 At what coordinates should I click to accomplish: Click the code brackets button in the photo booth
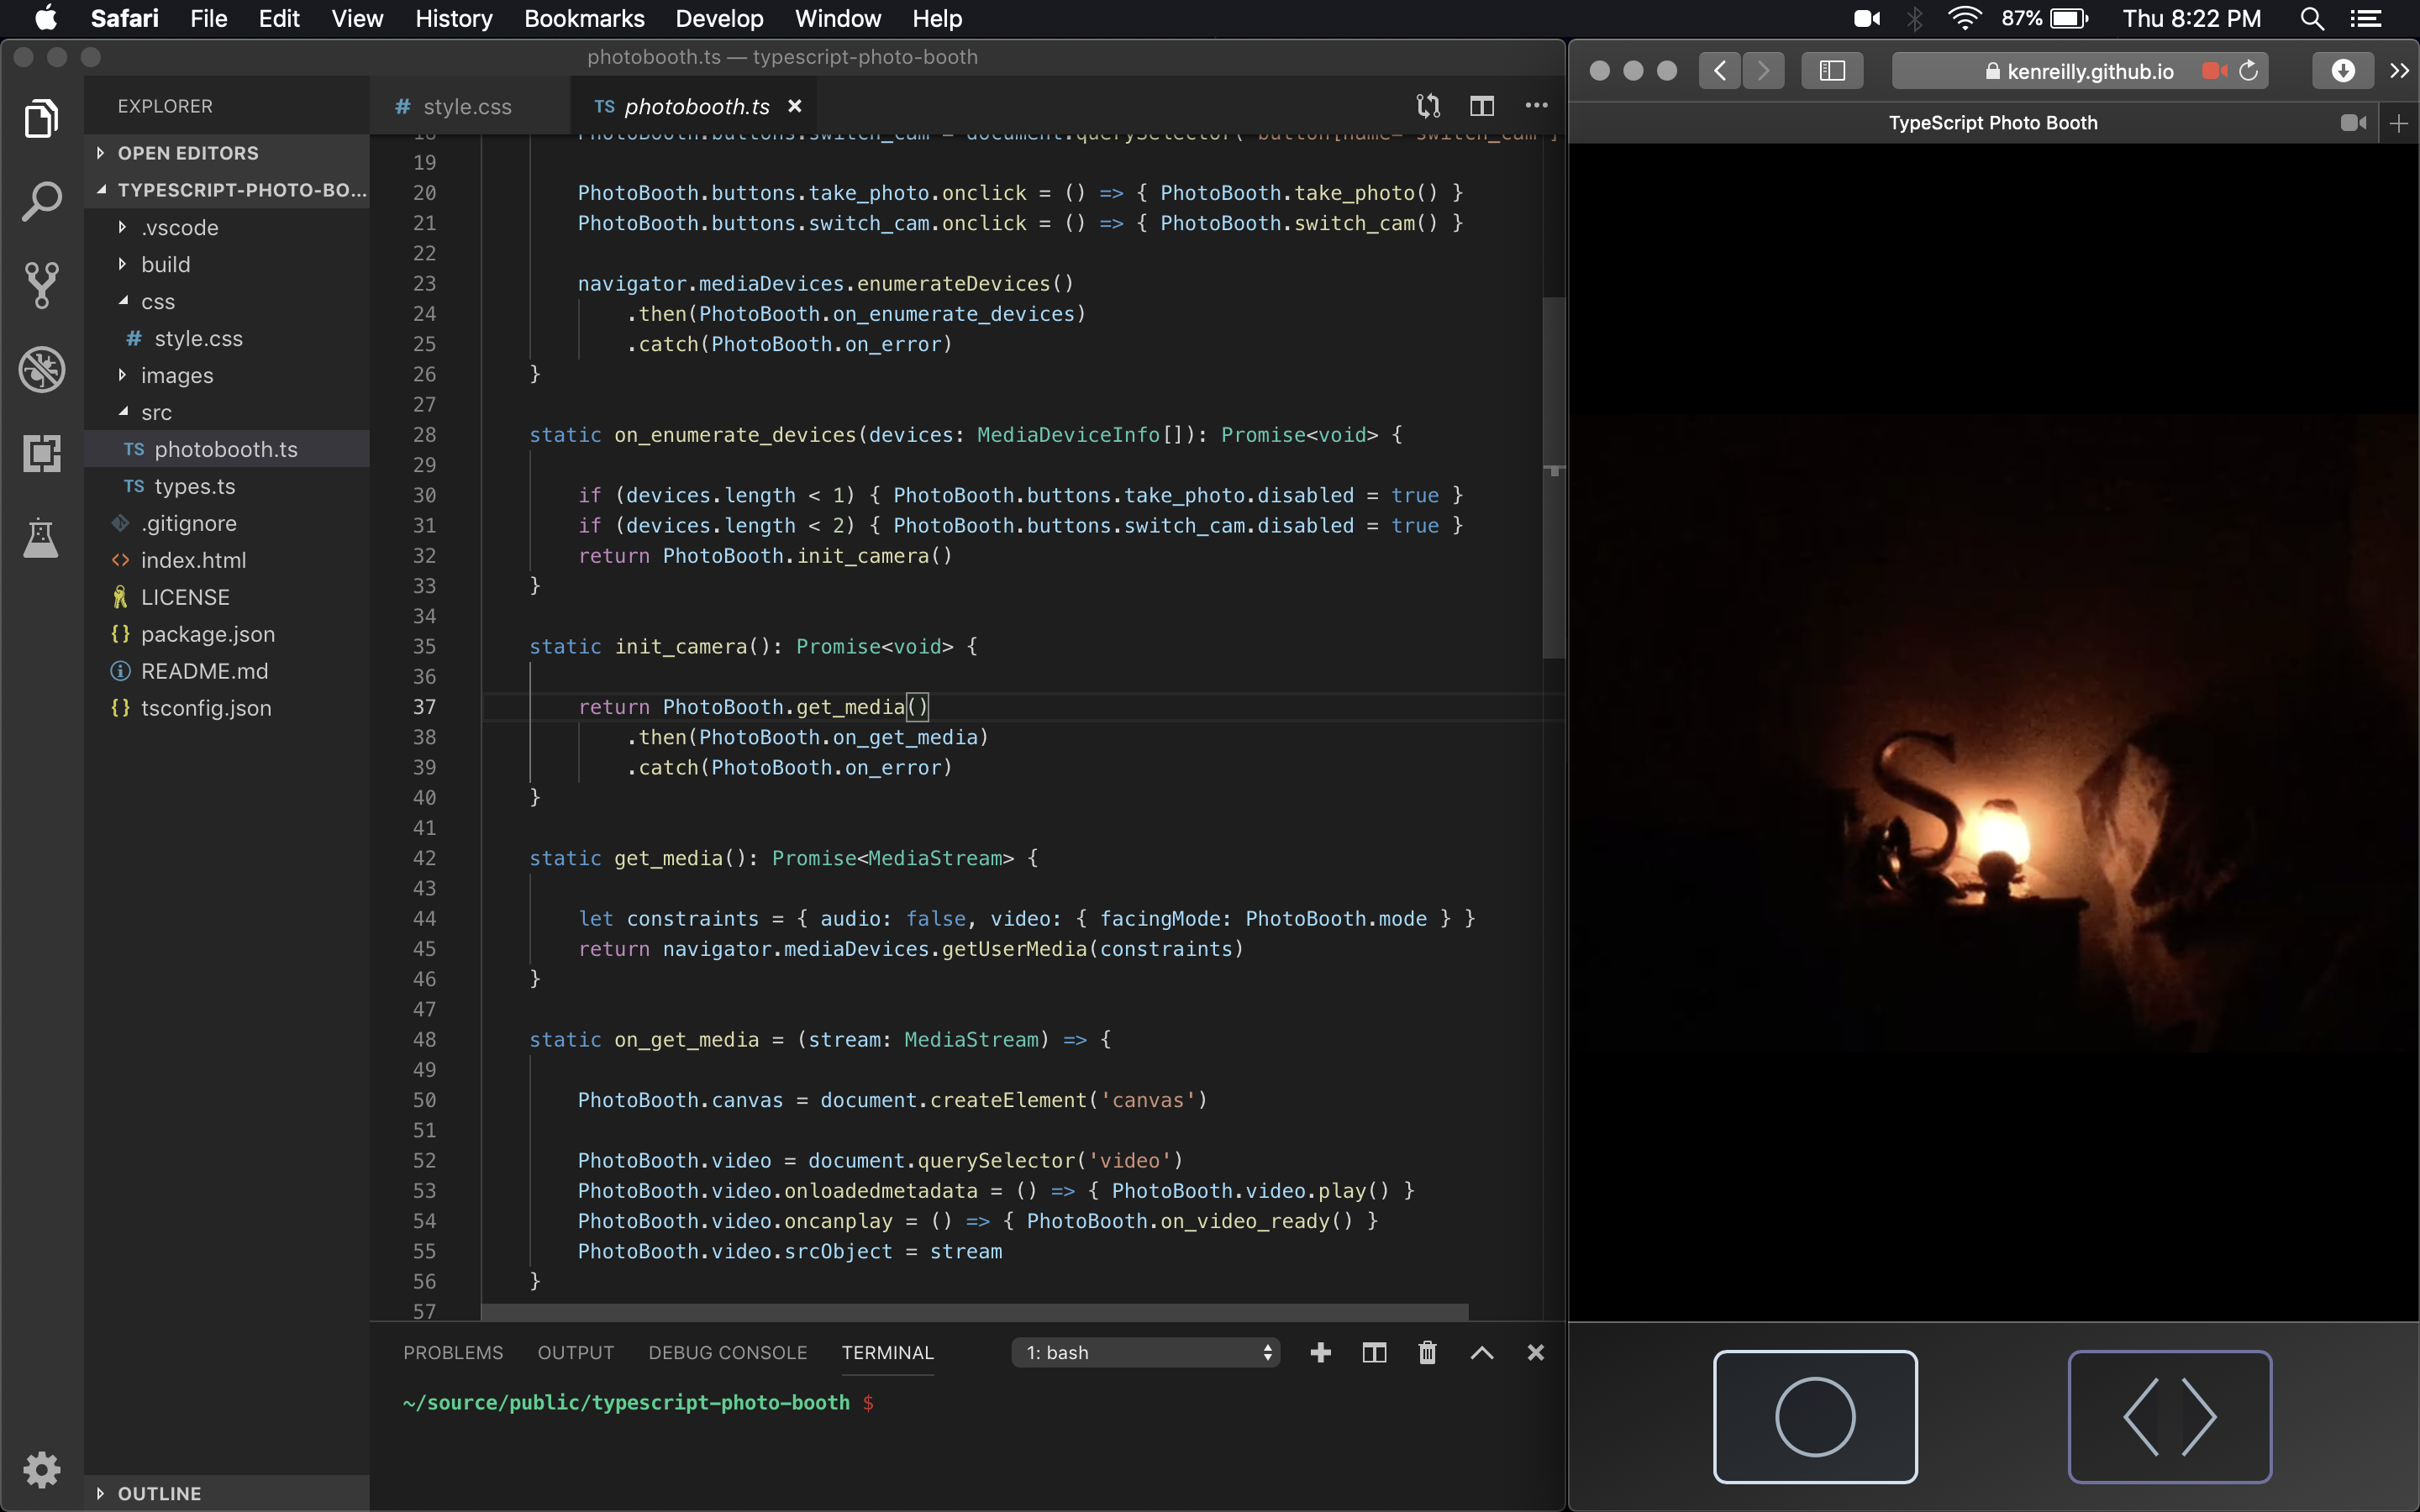[x=2168, y=1417]
